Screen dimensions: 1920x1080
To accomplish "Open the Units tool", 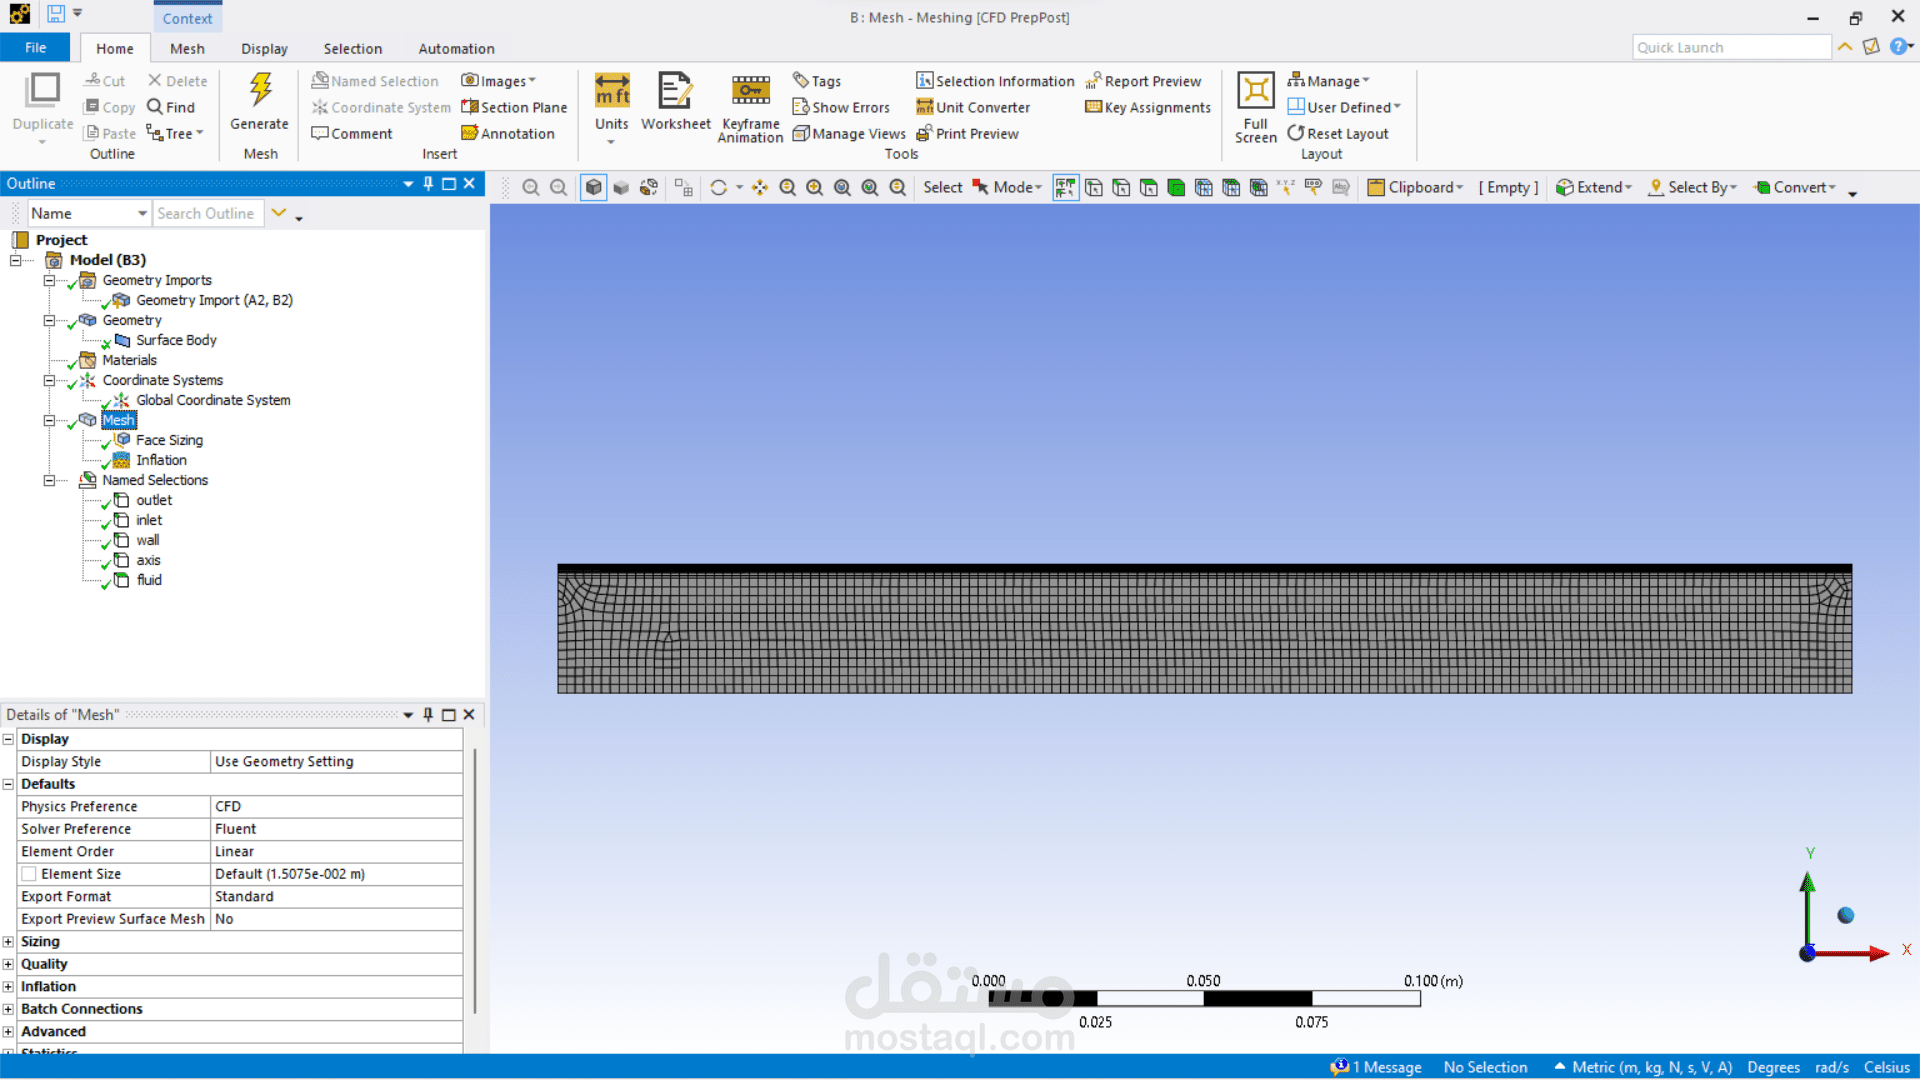I will (x=612, y=91).
